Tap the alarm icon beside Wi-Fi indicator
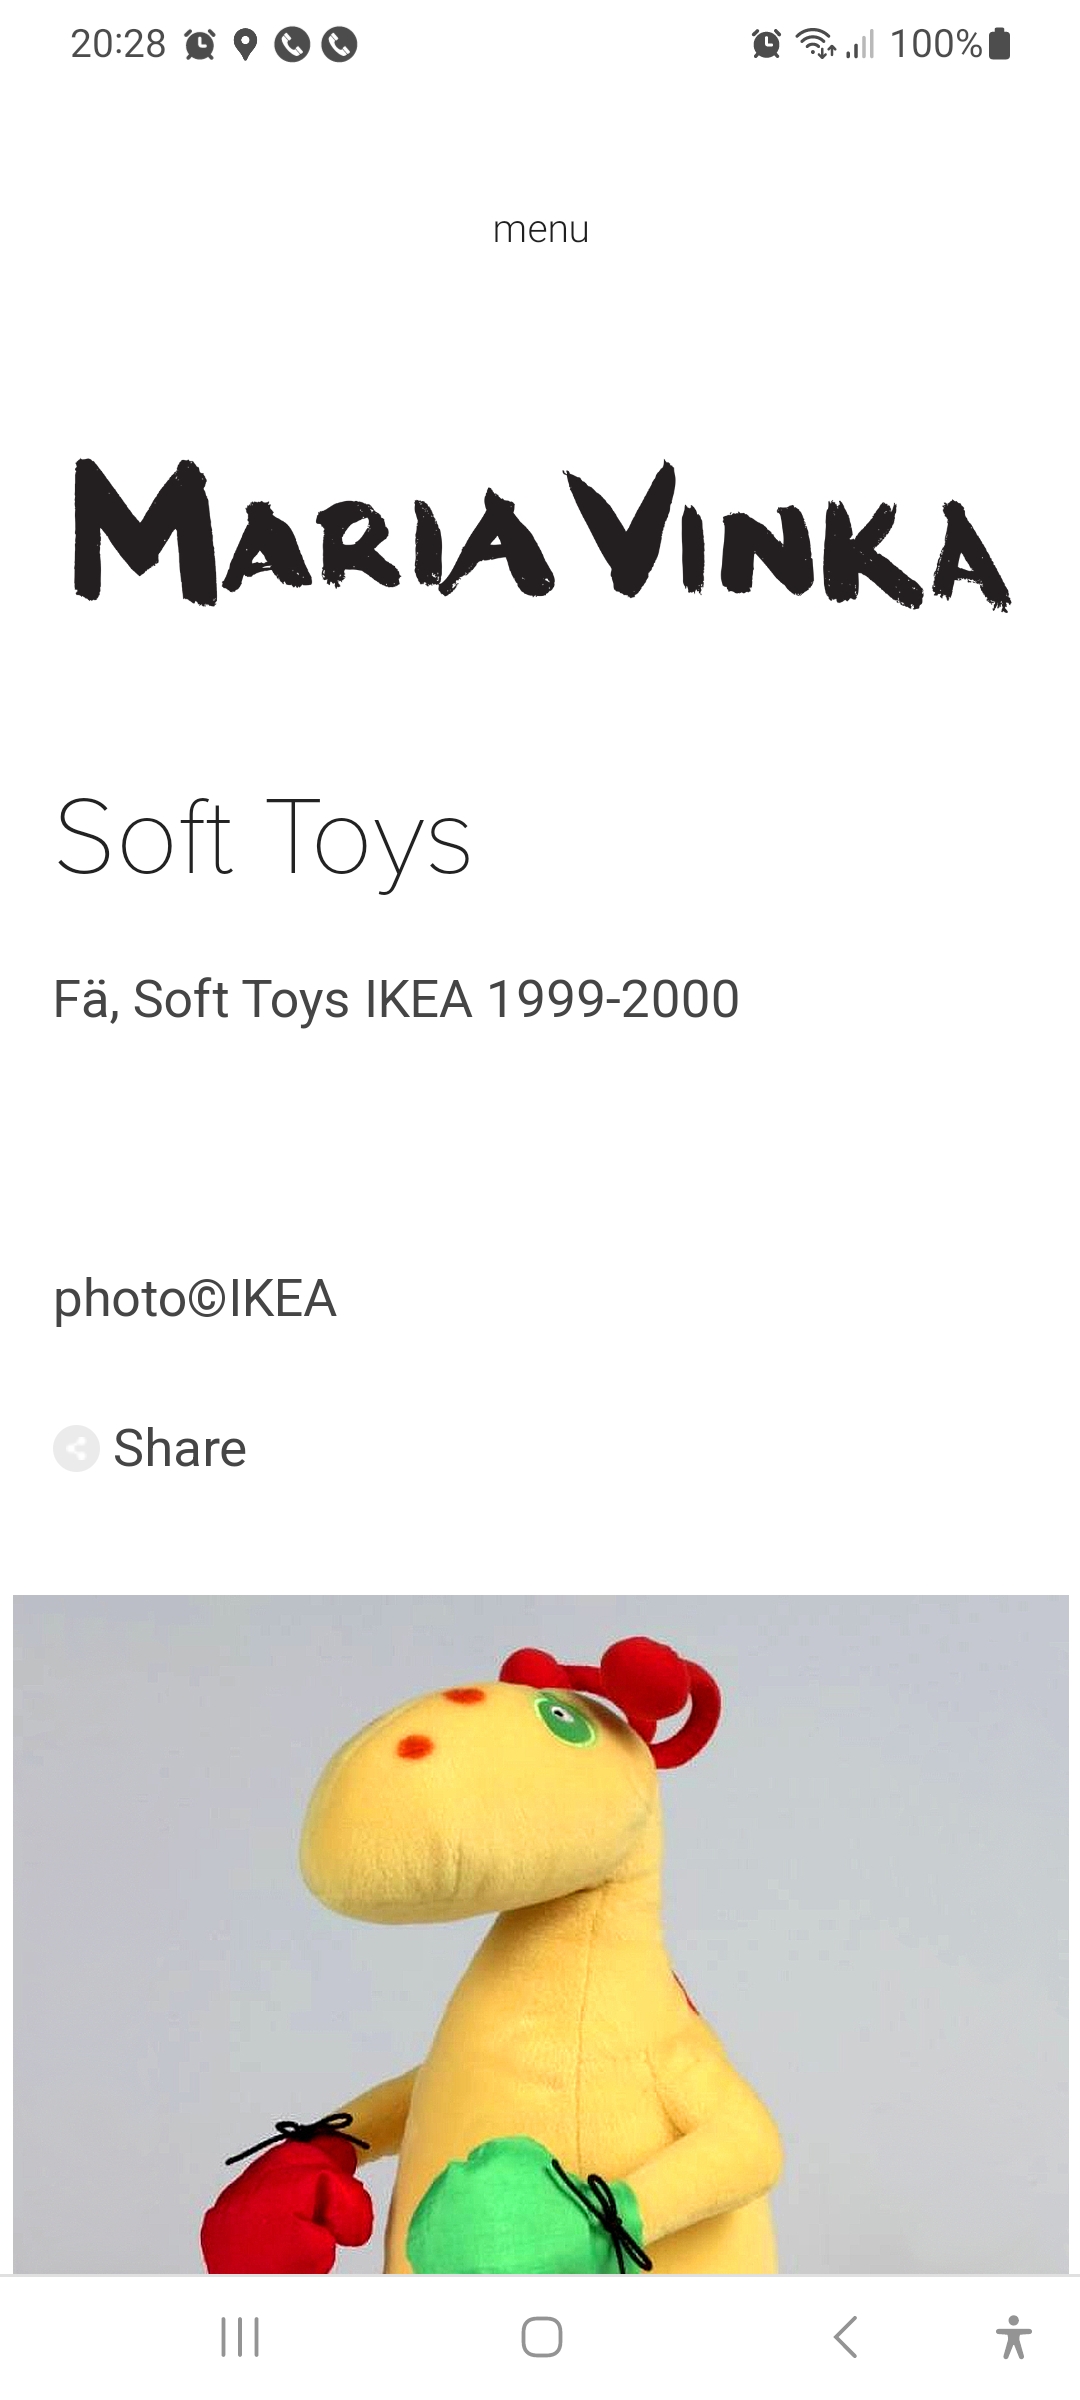The image size is (1080, 2400). (x=766, y=44)
